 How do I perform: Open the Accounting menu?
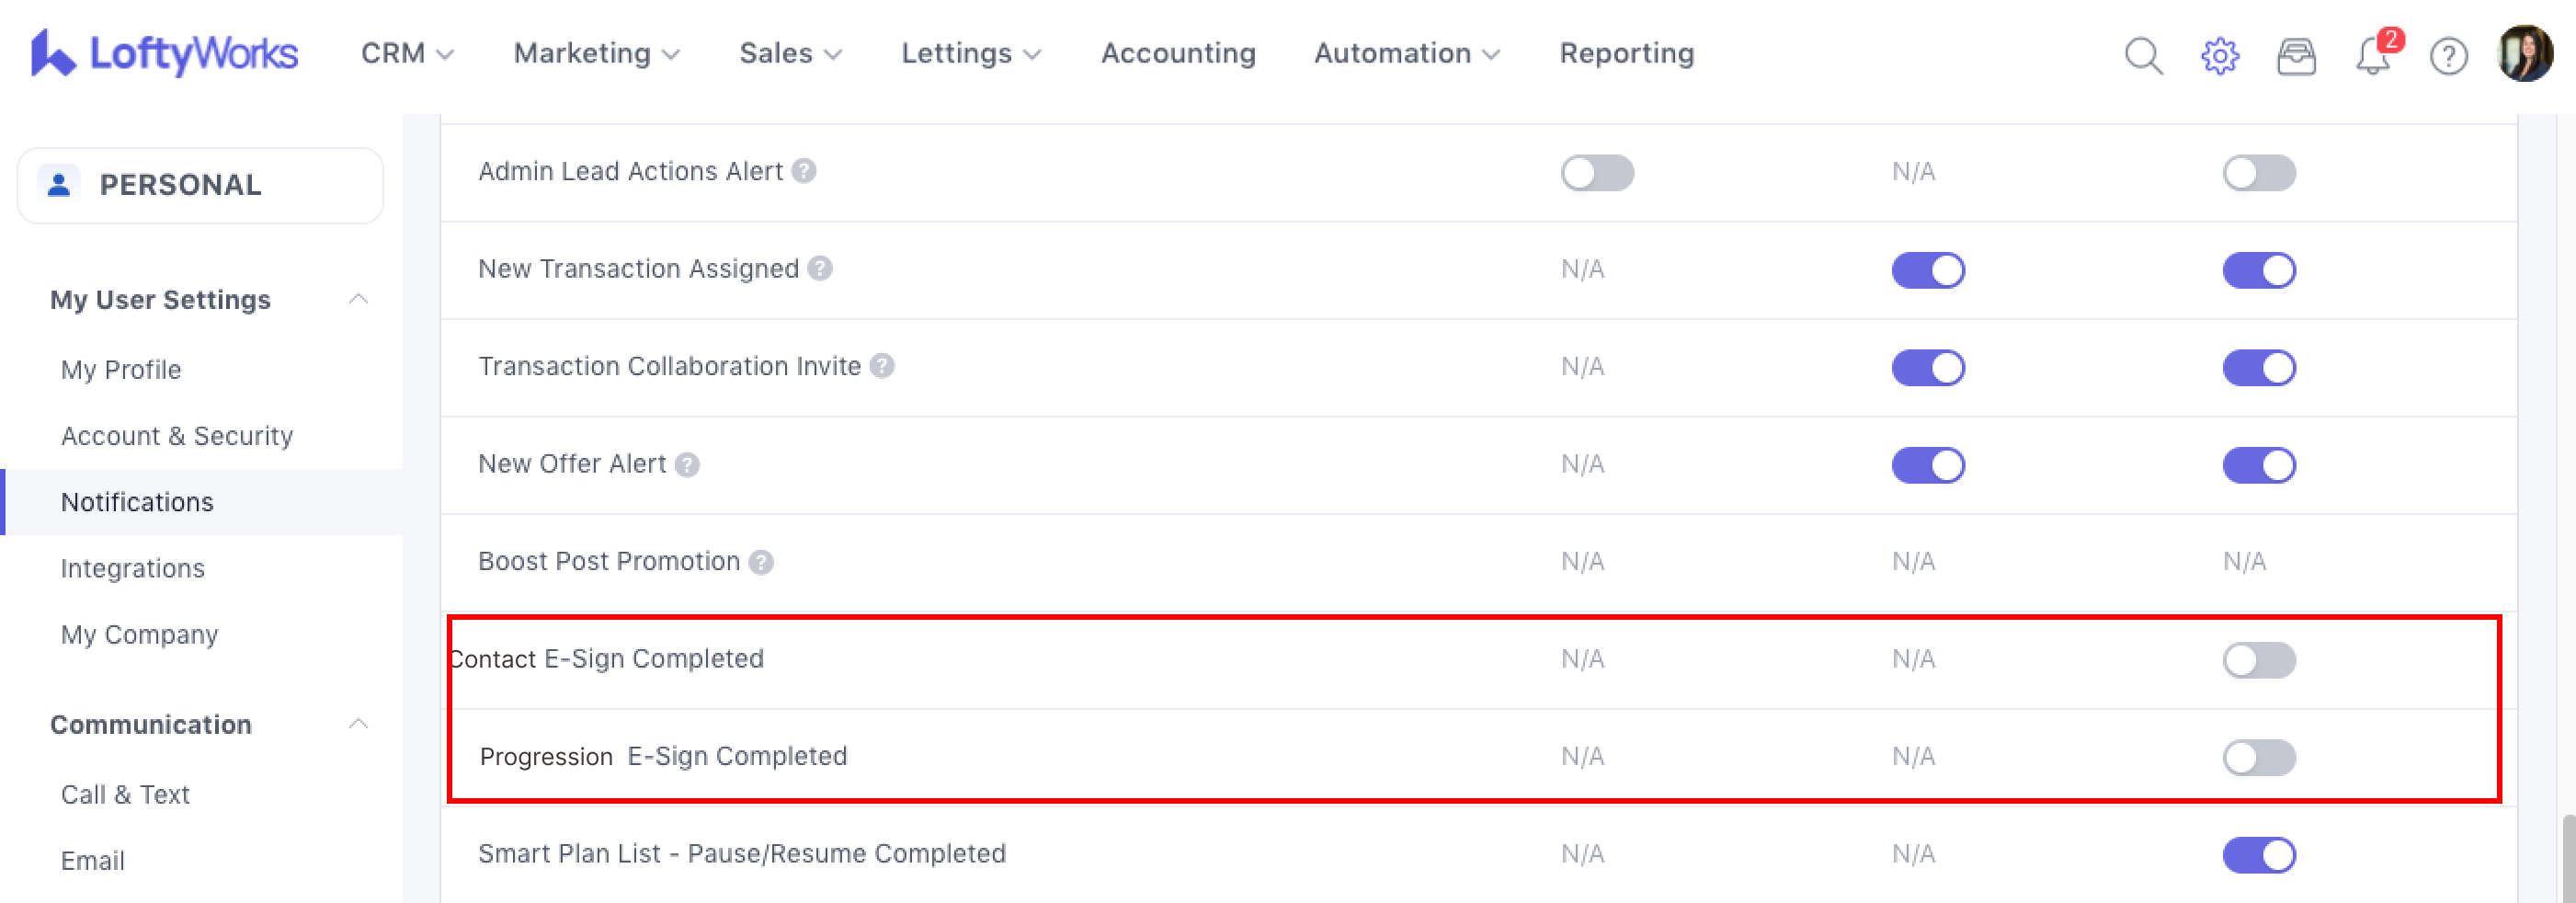coord(1177,53)
